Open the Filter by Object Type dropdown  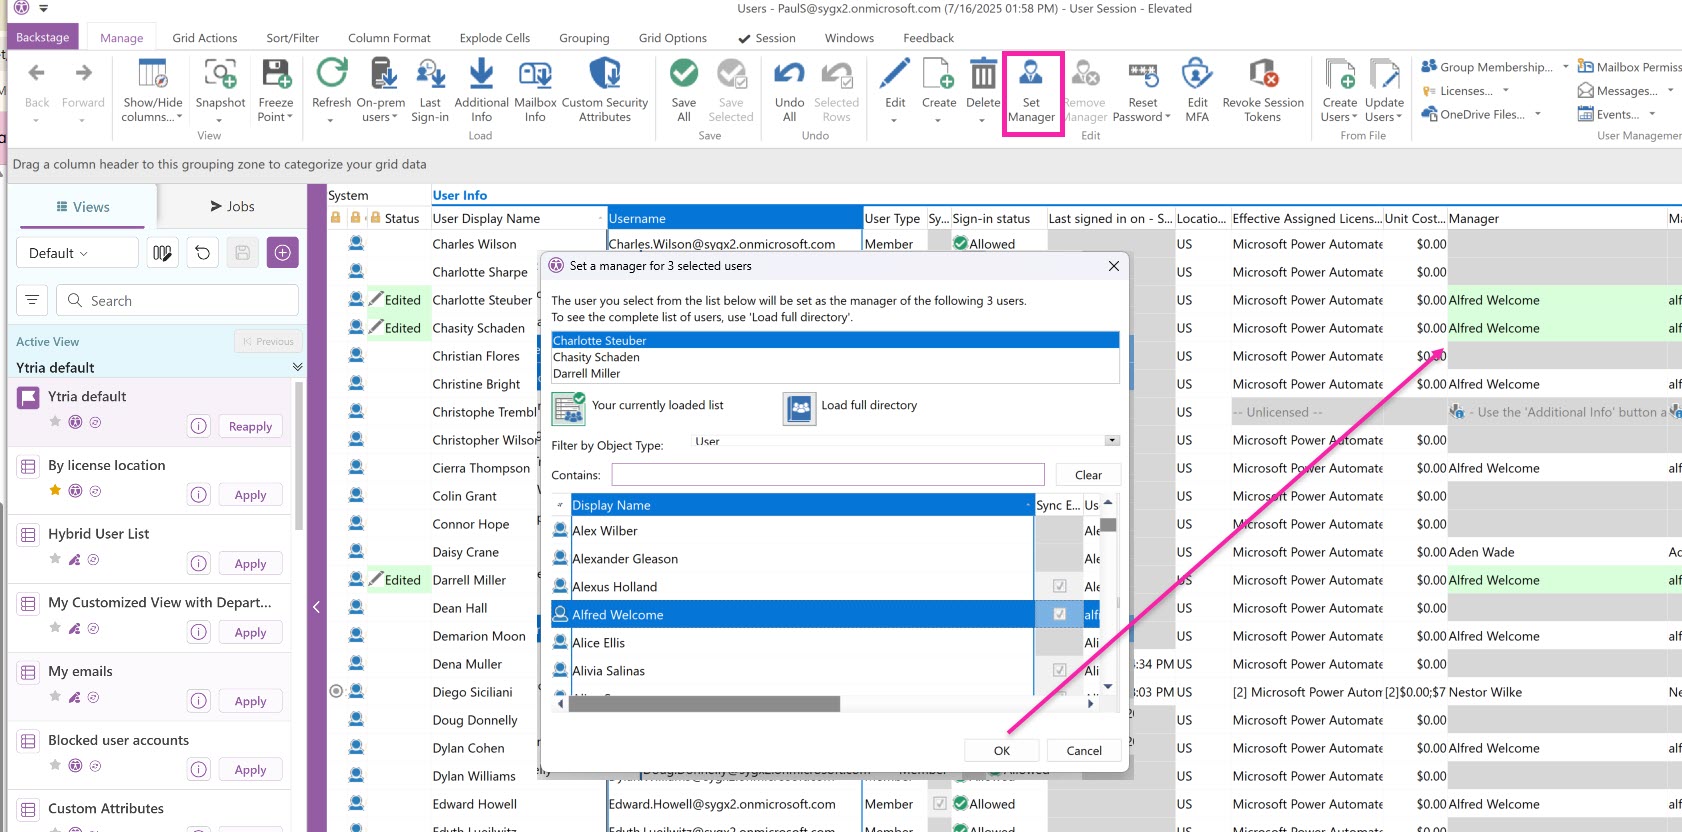[1111, 441]
